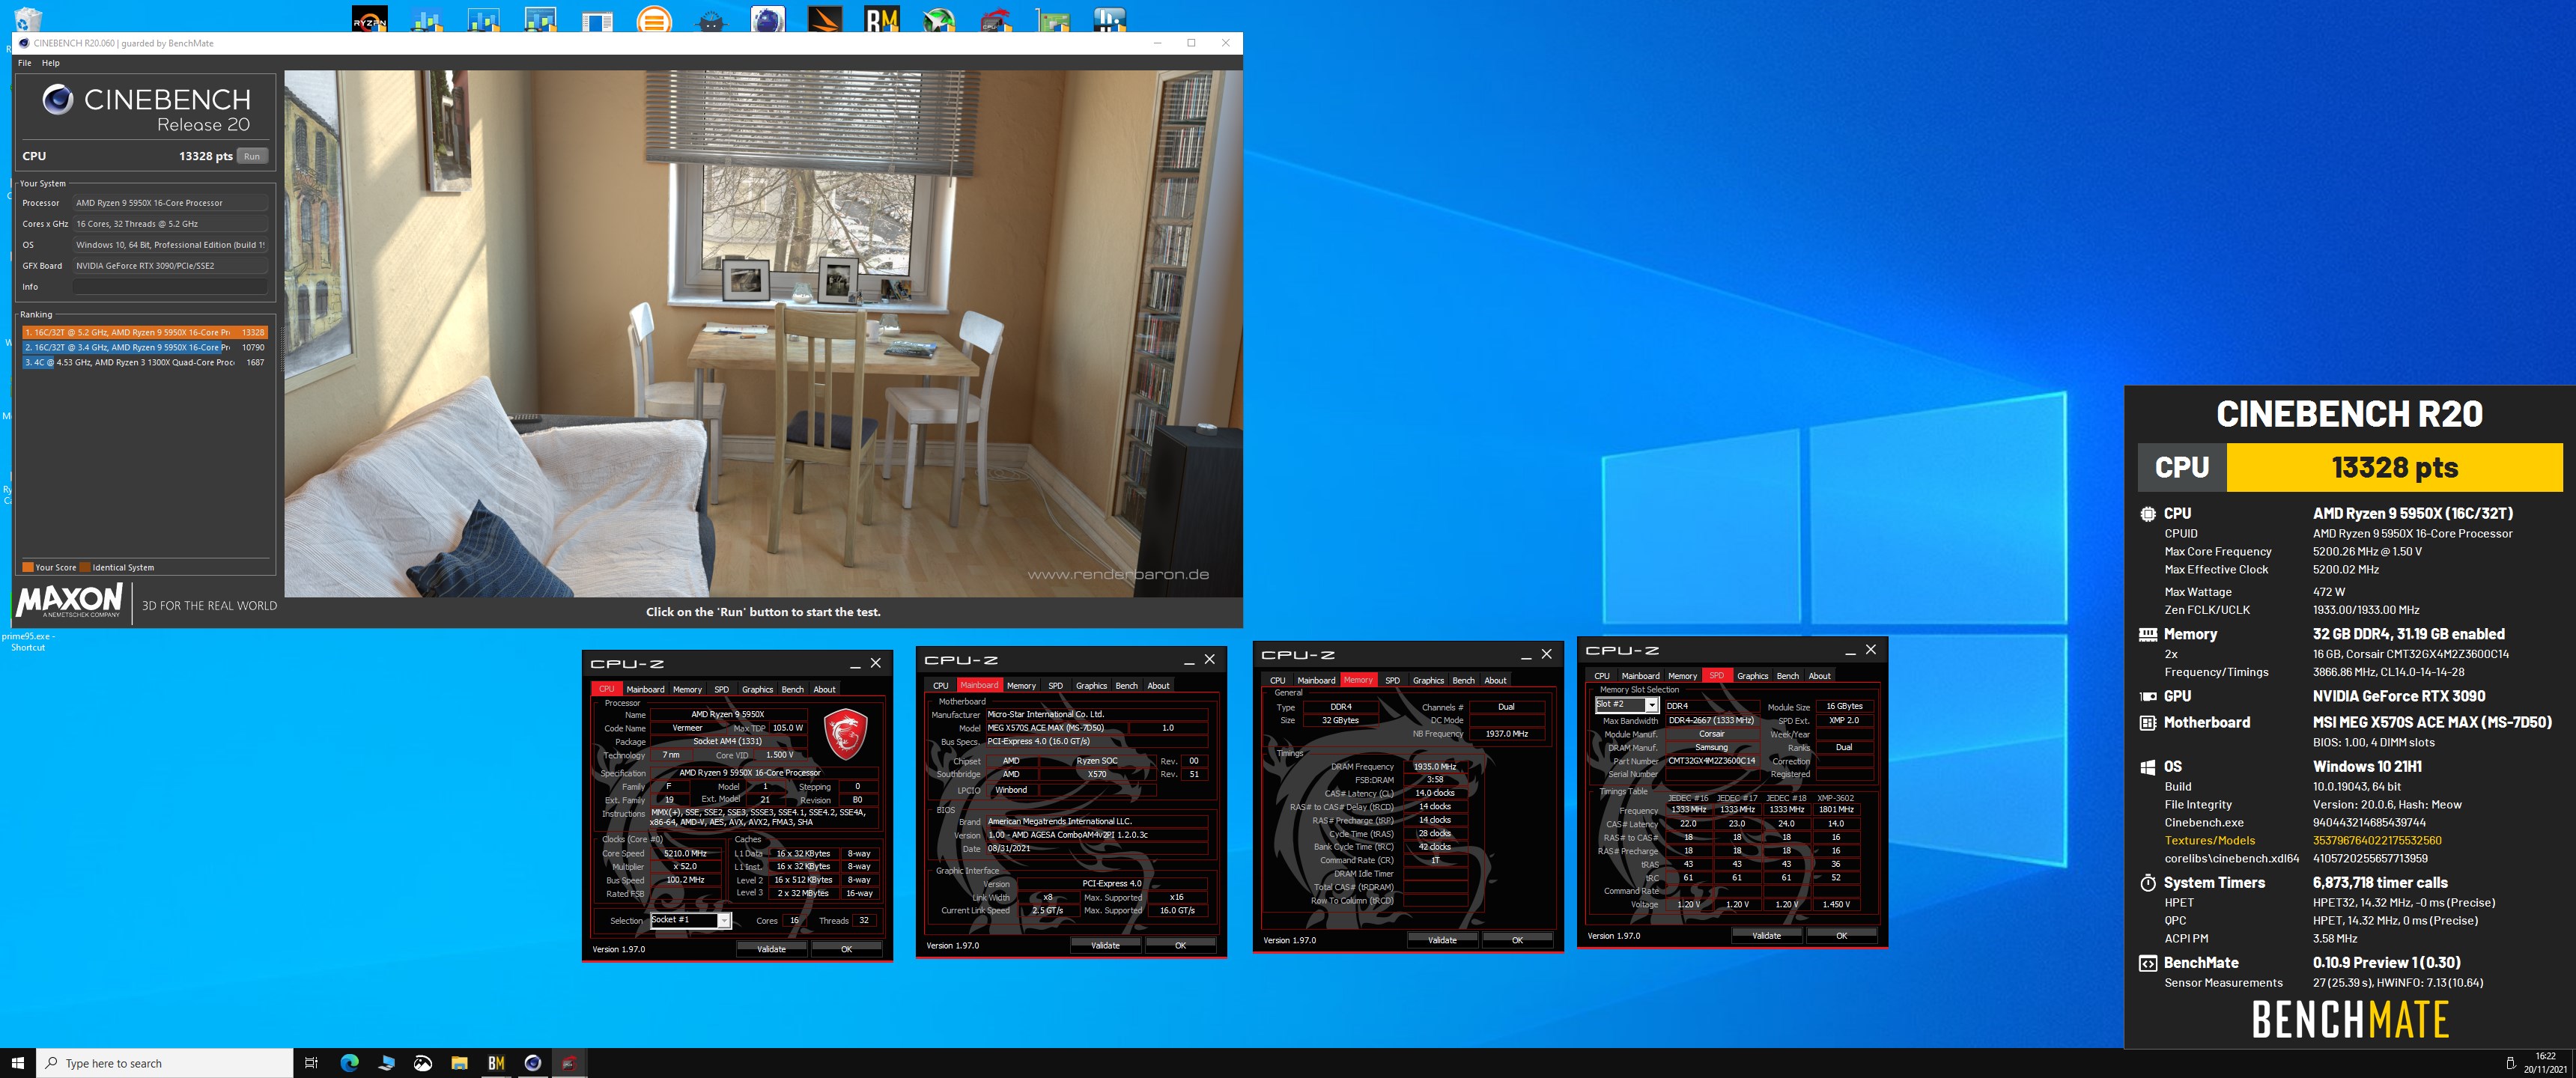Click the Windows Start button
2576x1078 pixels.
[17, 1063]
